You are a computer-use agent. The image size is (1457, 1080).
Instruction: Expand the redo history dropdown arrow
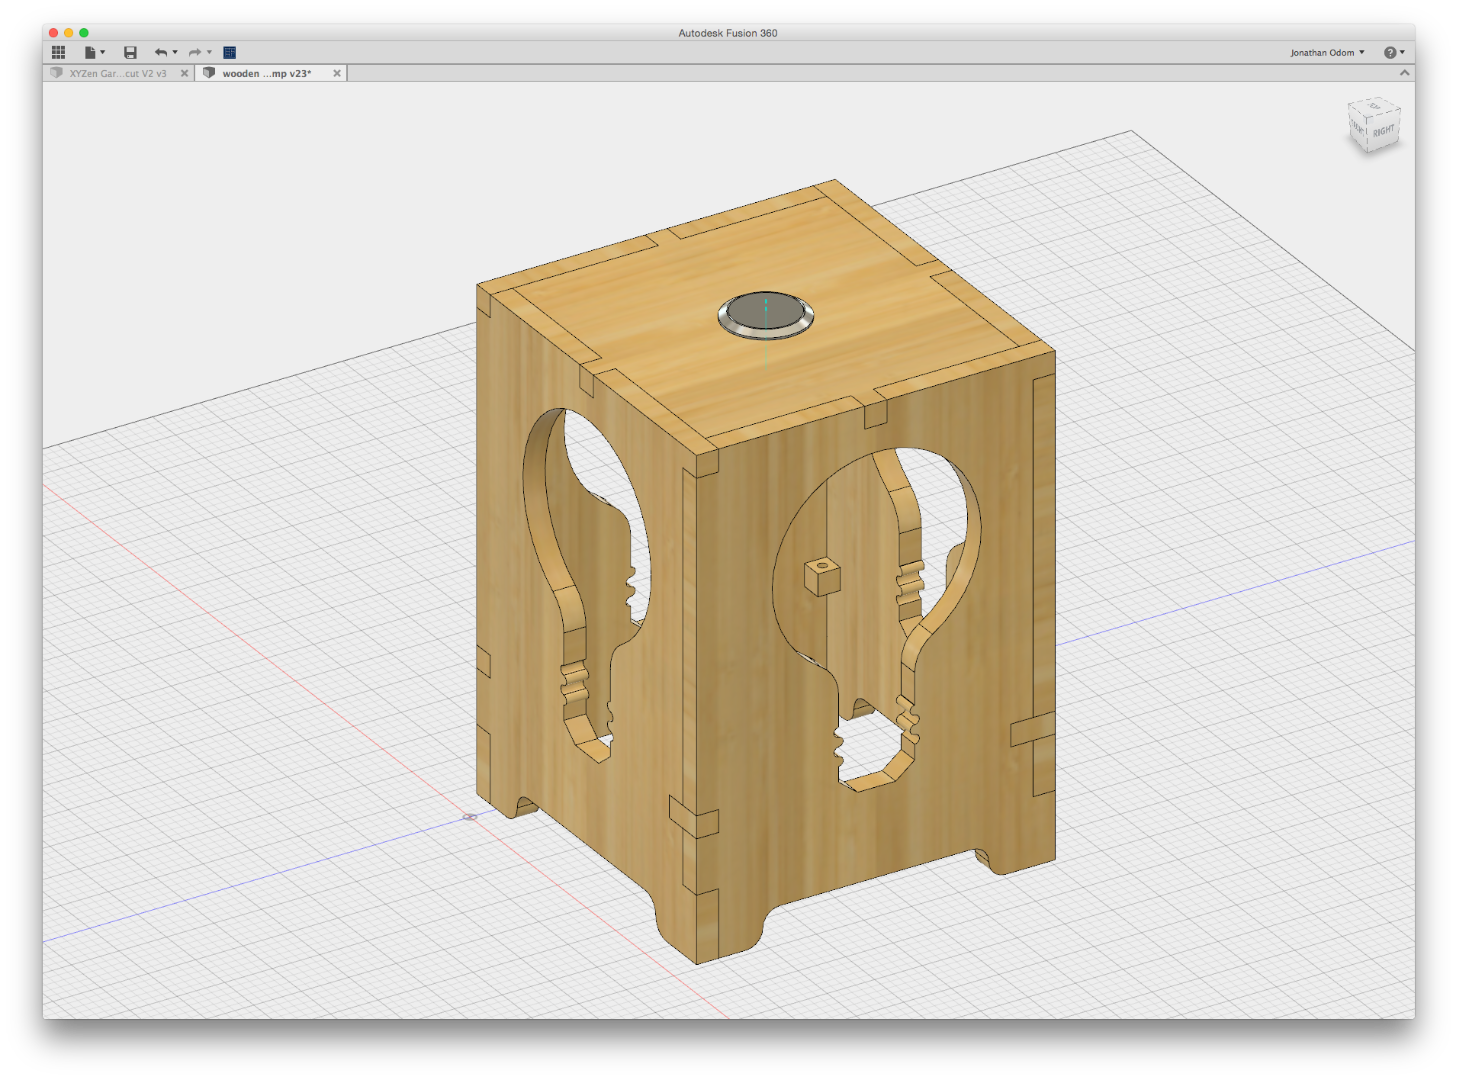[x=209, y=52]
